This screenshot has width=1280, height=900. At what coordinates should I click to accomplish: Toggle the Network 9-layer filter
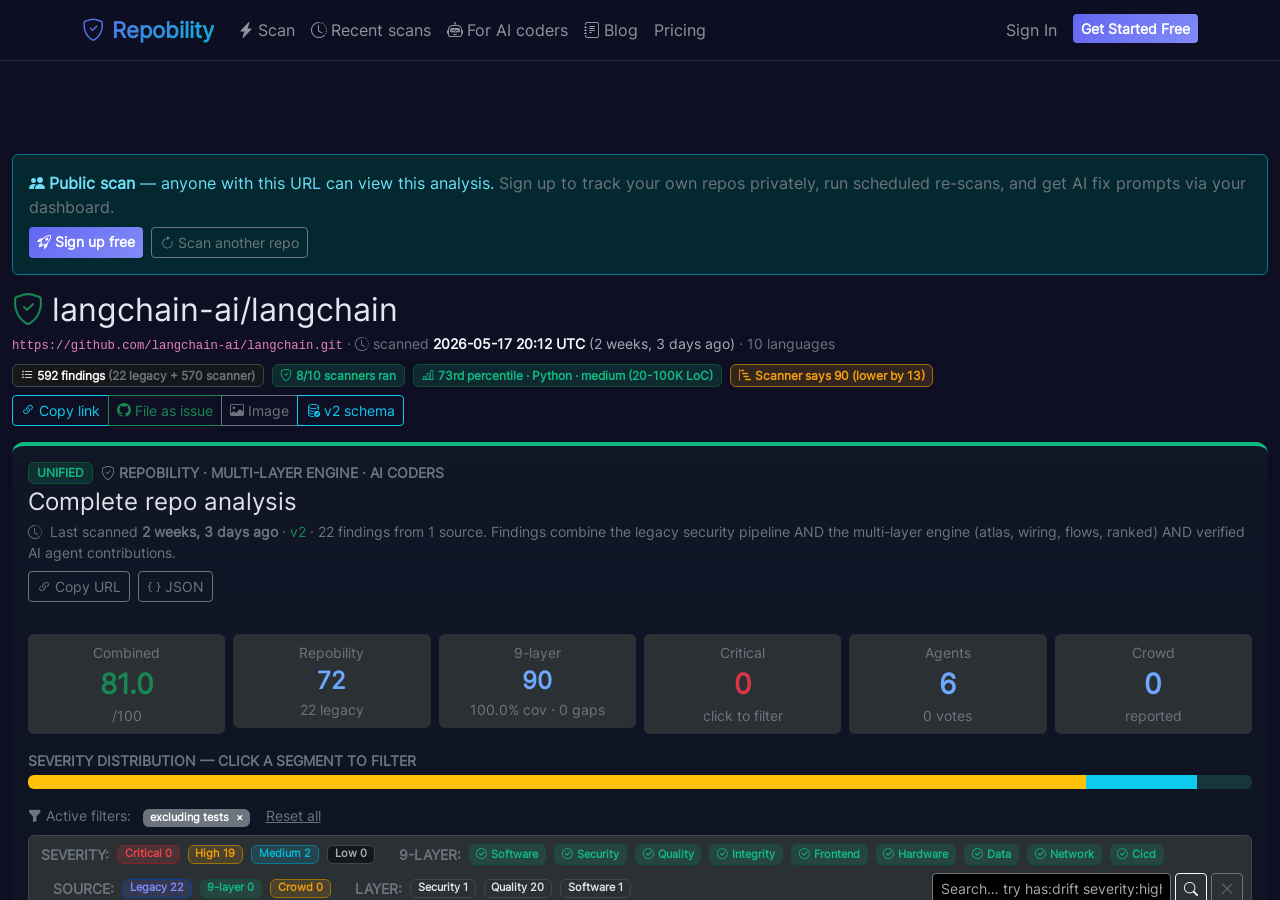point(1064,854)
